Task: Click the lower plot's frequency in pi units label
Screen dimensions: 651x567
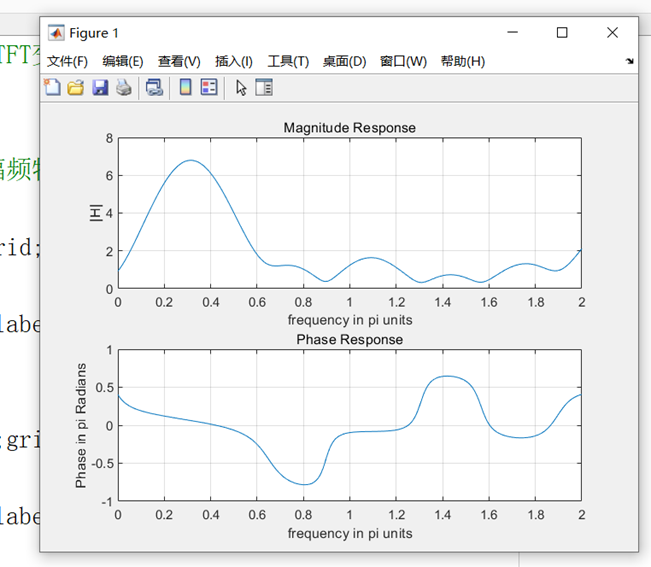Action: click(350, 533)
